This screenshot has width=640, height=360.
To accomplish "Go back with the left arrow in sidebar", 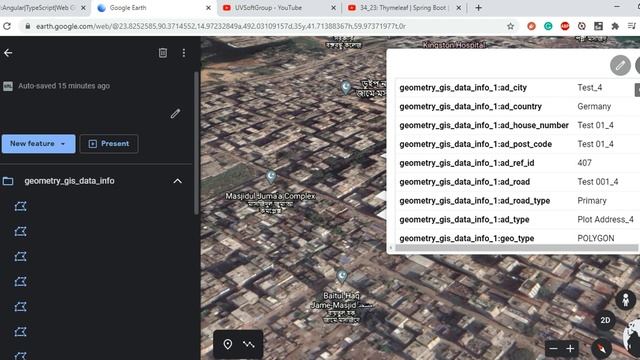I will [x=8, y=53].
